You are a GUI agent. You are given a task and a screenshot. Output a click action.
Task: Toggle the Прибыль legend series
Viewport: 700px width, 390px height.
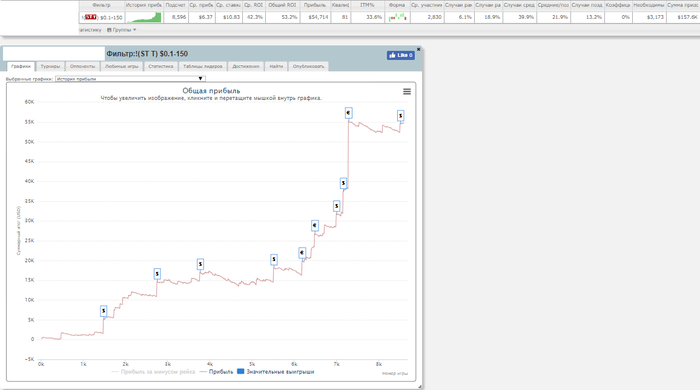click(216, 372)
